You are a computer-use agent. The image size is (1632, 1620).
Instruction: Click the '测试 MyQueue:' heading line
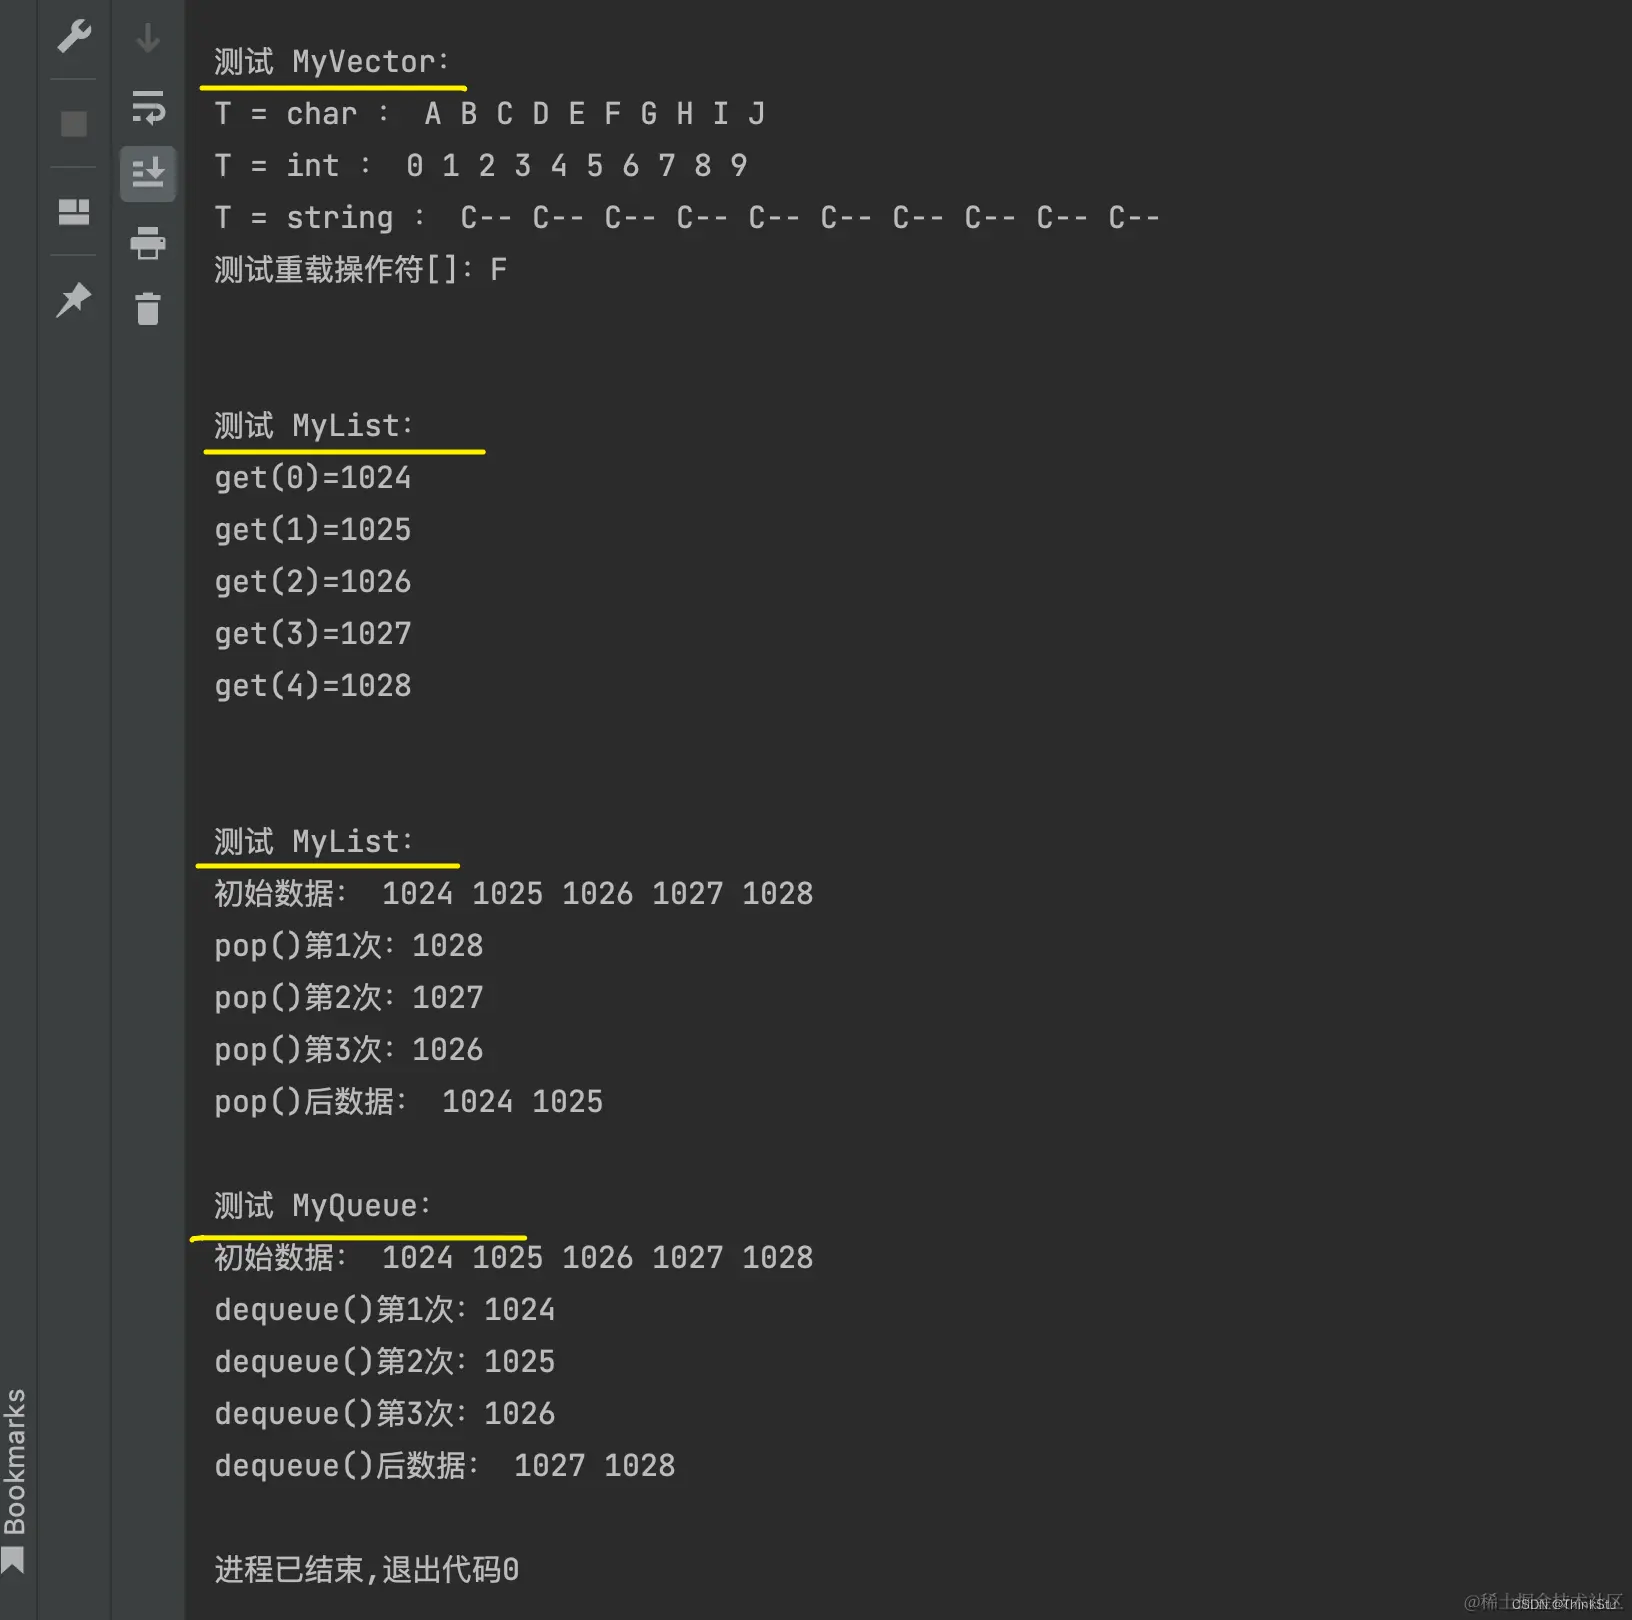click(x=322, y=1206)
